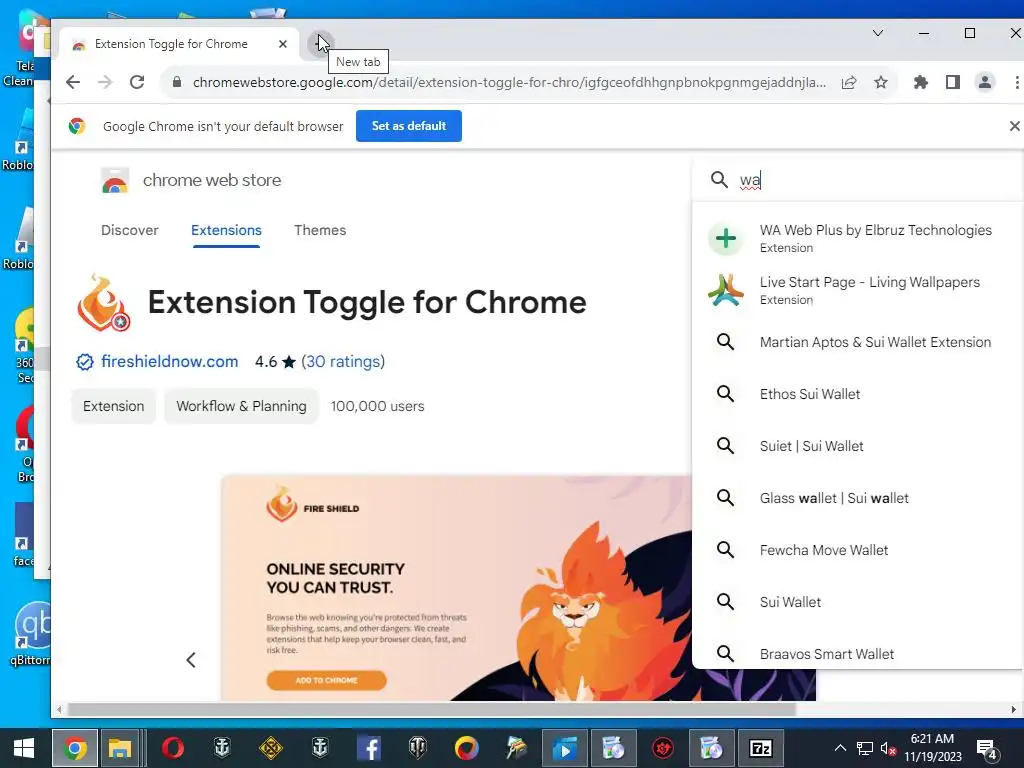
Task: Click the scroll left arrow on the scrollbar
Action: click(59, 709)
